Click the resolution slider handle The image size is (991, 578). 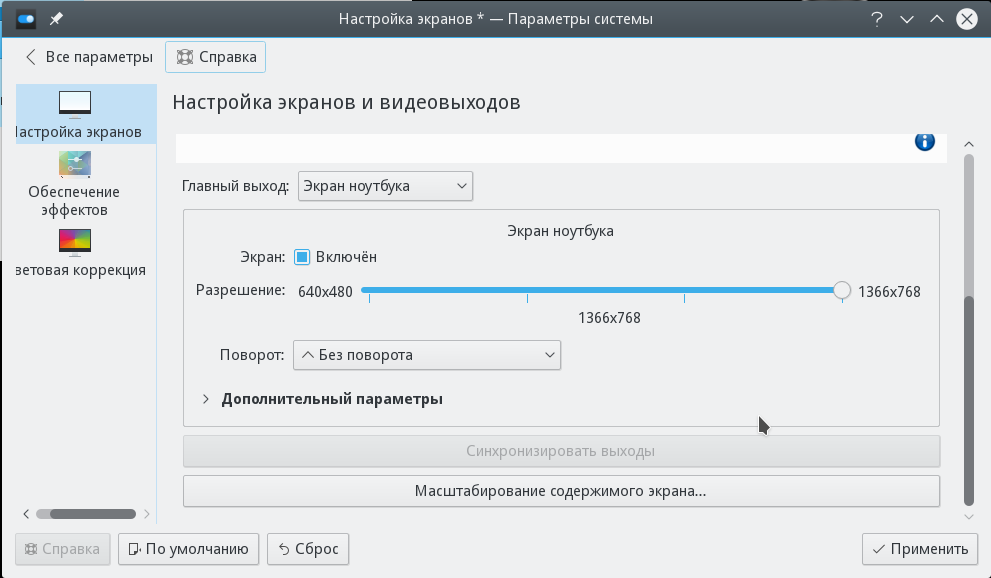[x=842, y=291]
